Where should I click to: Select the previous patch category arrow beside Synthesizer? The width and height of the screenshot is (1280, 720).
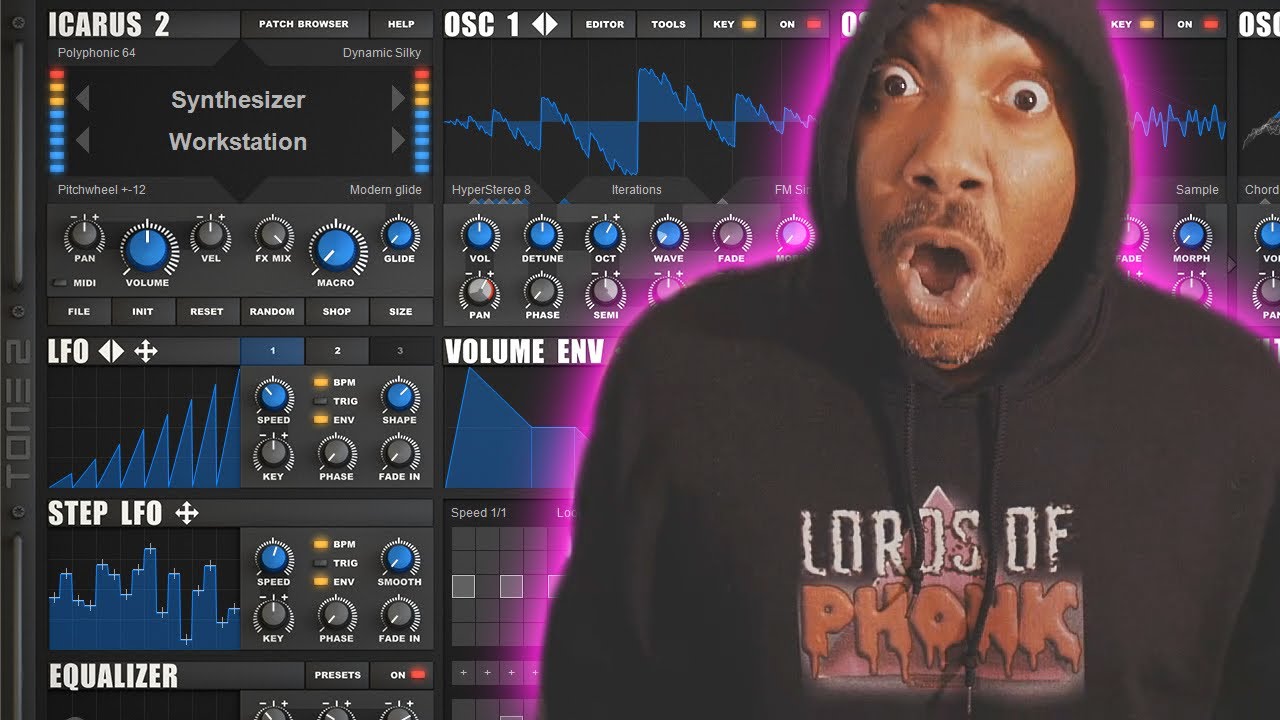click(83, 99)
